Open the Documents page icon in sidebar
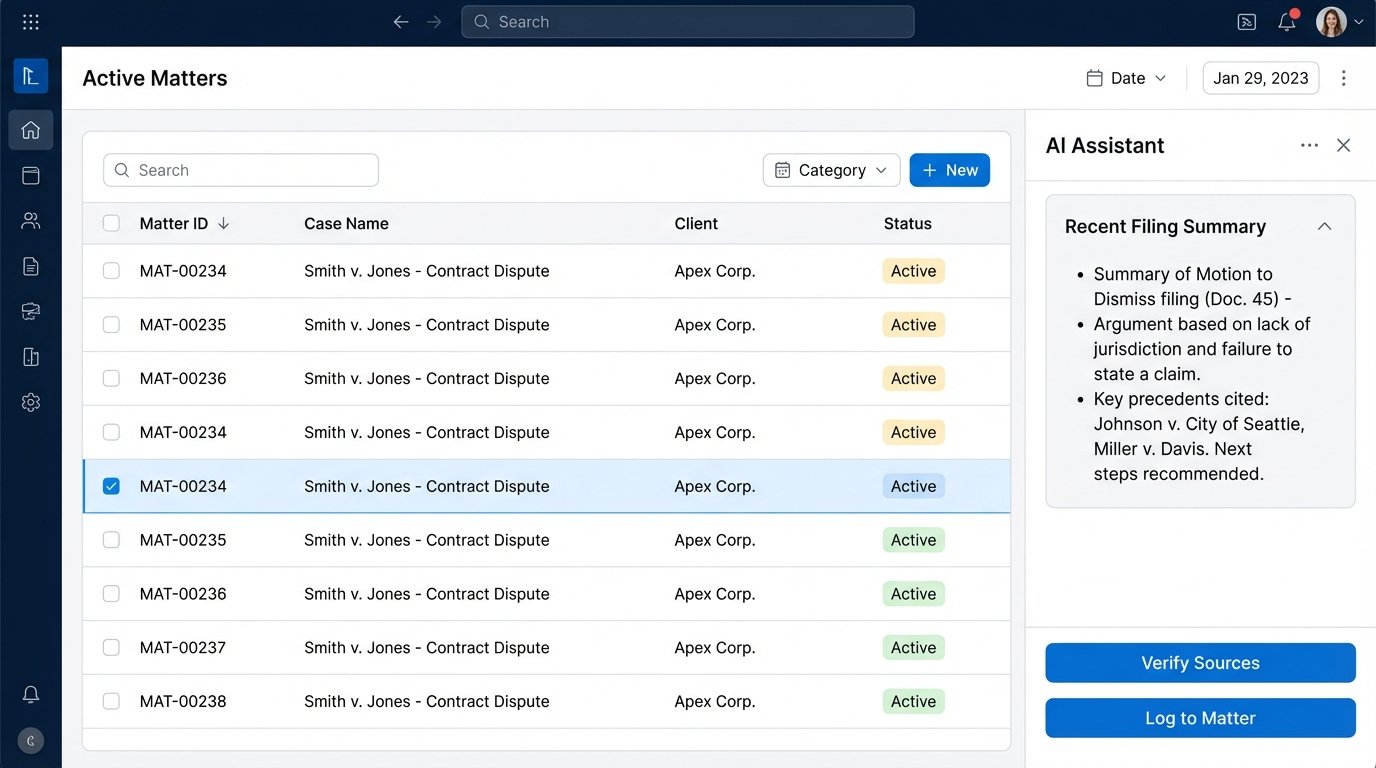Viewport: 1376px width, 768px height. coord(31,266)
